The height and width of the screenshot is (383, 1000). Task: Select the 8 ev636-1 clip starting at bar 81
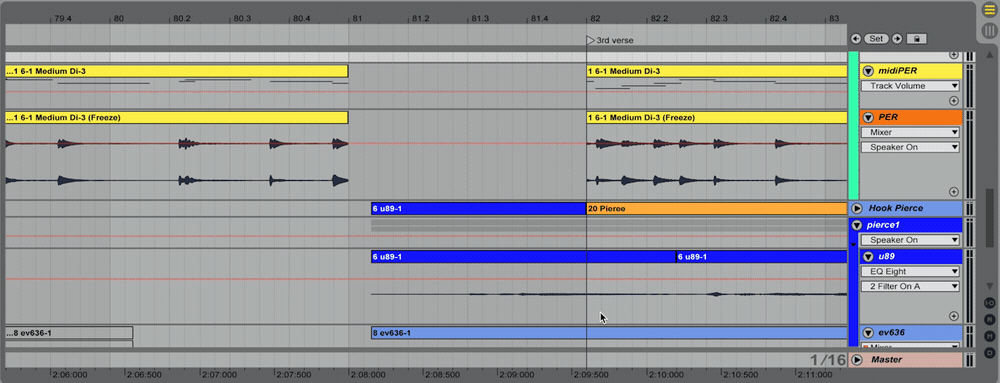[x=609, y=333]
